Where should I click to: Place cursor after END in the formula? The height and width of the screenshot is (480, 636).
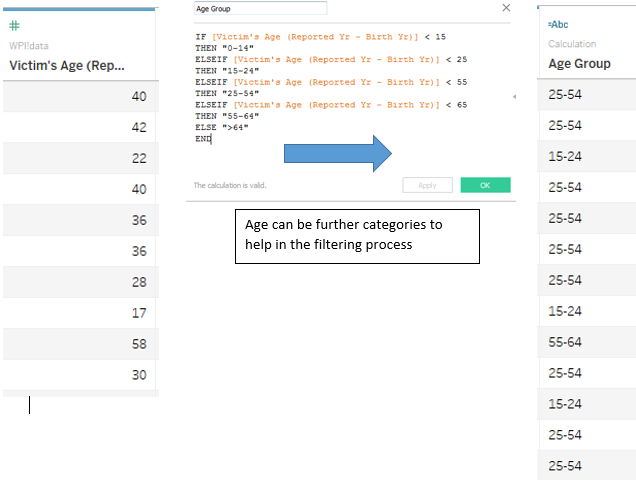coord(213,139)
